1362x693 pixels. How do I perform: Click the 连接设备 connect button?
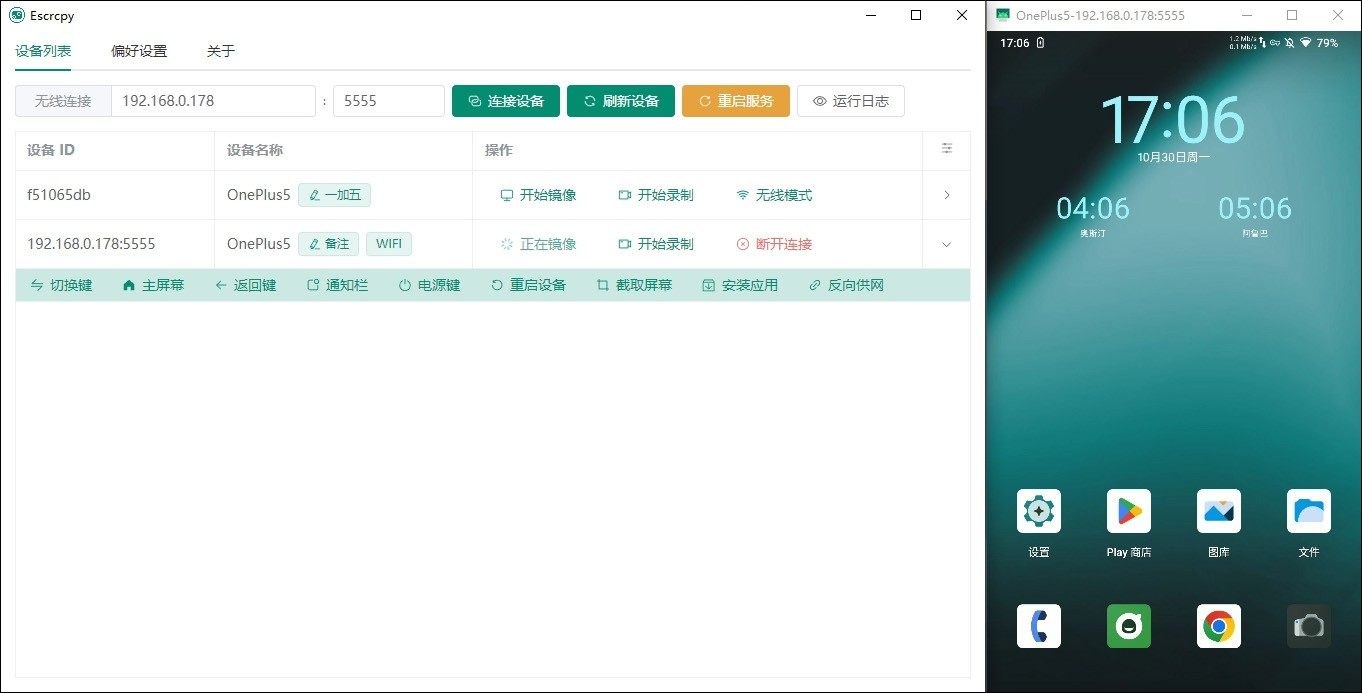coord(505,101)
